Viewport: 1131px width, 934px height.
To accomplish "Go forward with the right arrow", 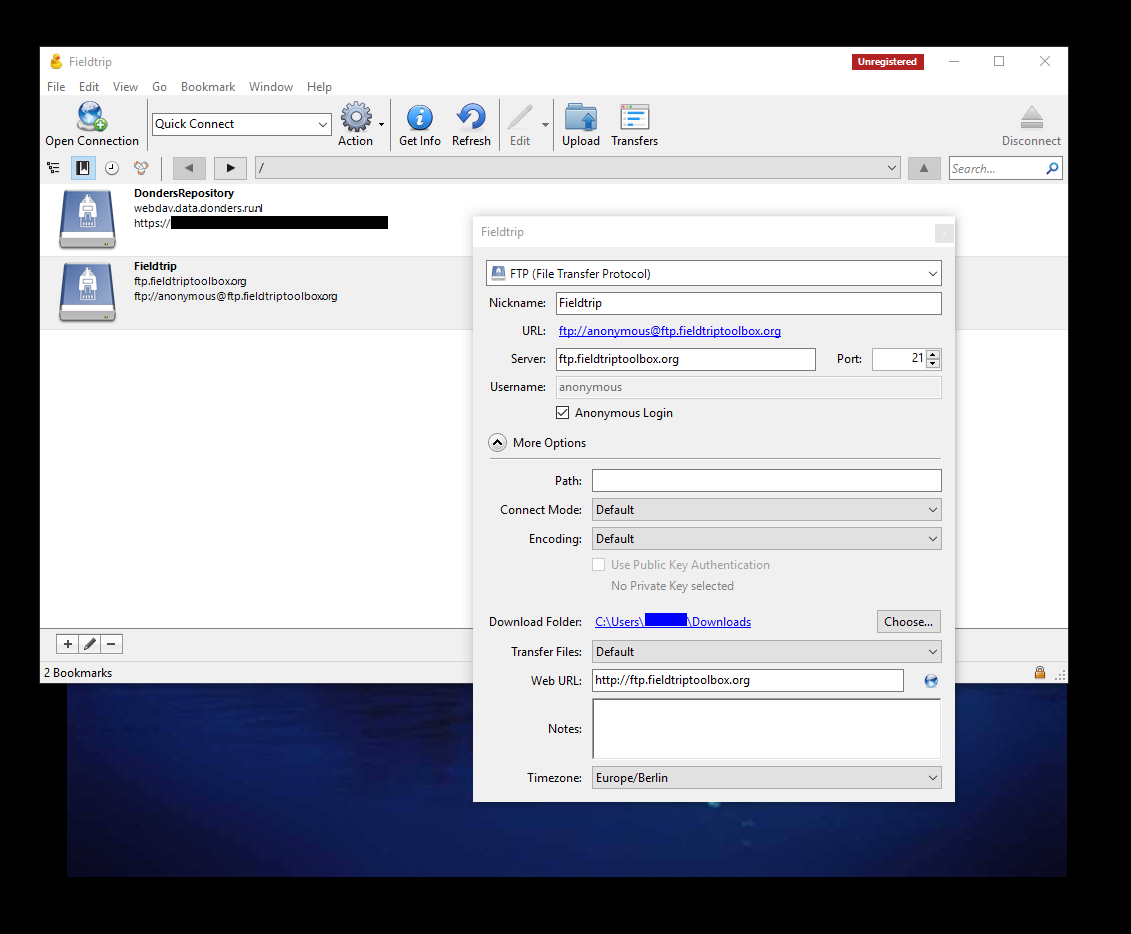I will tap(230, 168).
